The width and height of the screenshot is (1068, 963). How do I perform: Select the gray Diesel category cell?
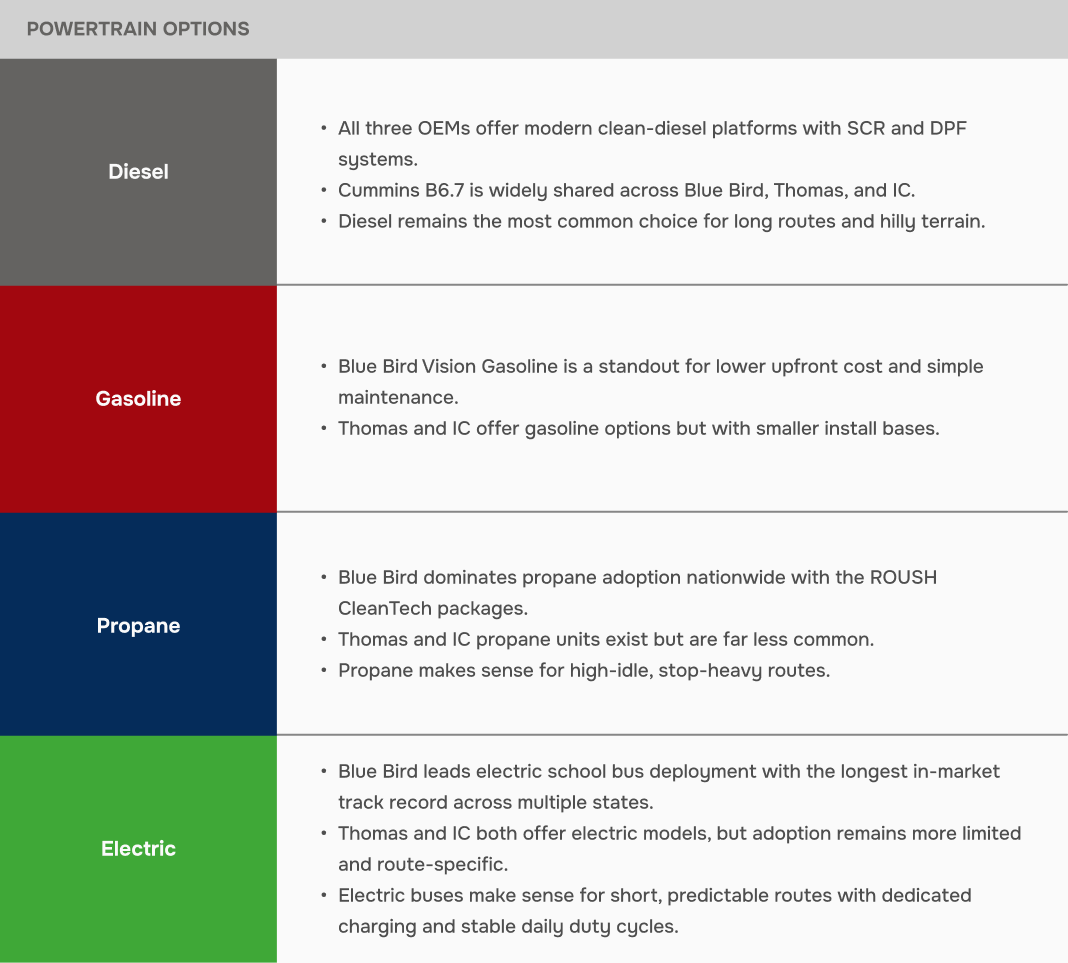(138, 172)
